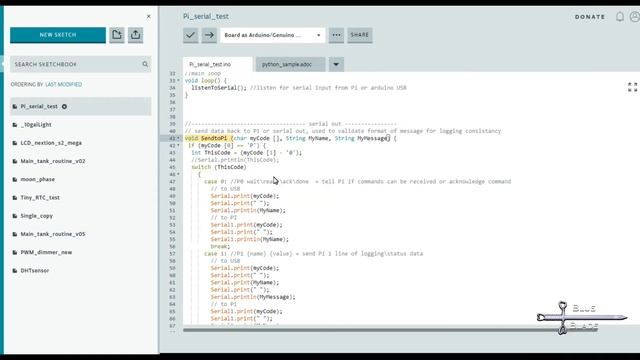
Task: Open the three-dots more options menu
Action: pyautogui.click(x=336, y=35)
